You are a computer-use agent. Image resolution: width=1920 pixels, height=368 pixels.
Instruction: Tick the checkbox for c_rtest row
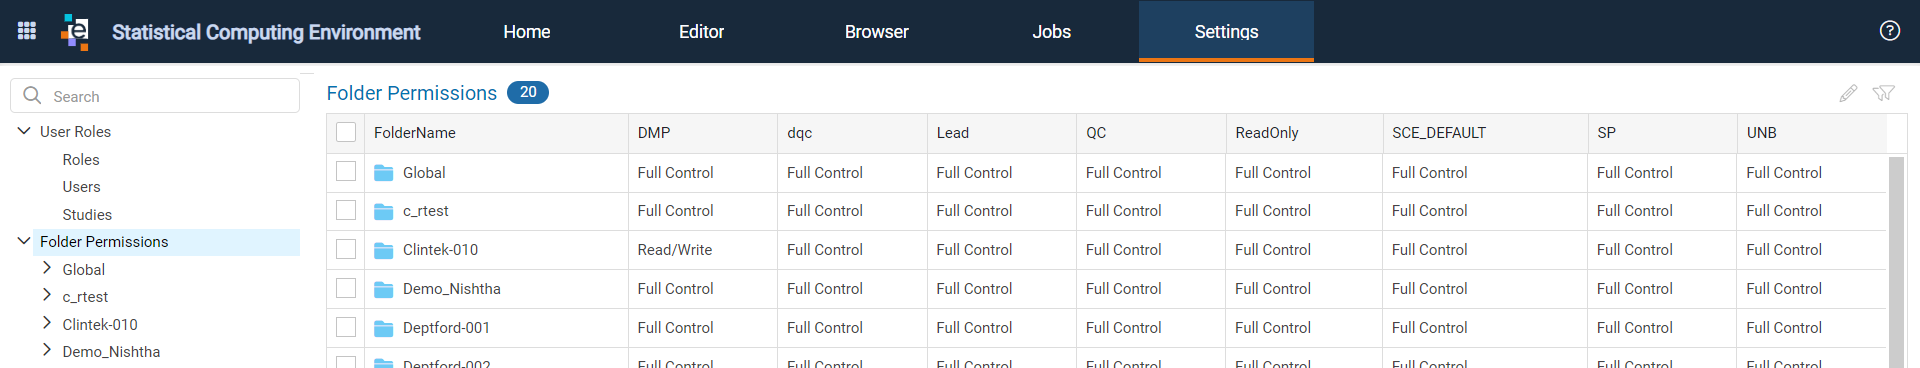pos(346,210)
